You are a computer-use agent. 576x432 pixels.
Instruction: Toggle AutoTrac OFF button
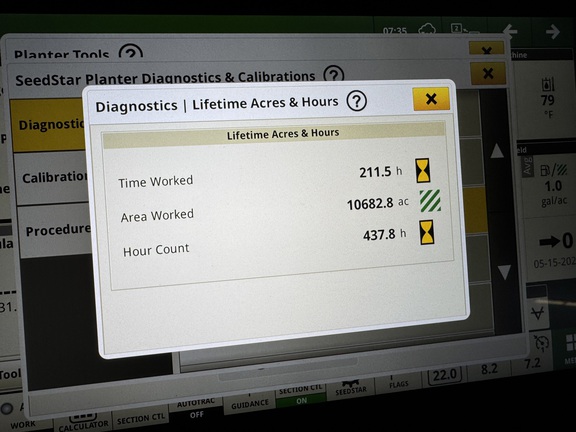tap(196, 408)
